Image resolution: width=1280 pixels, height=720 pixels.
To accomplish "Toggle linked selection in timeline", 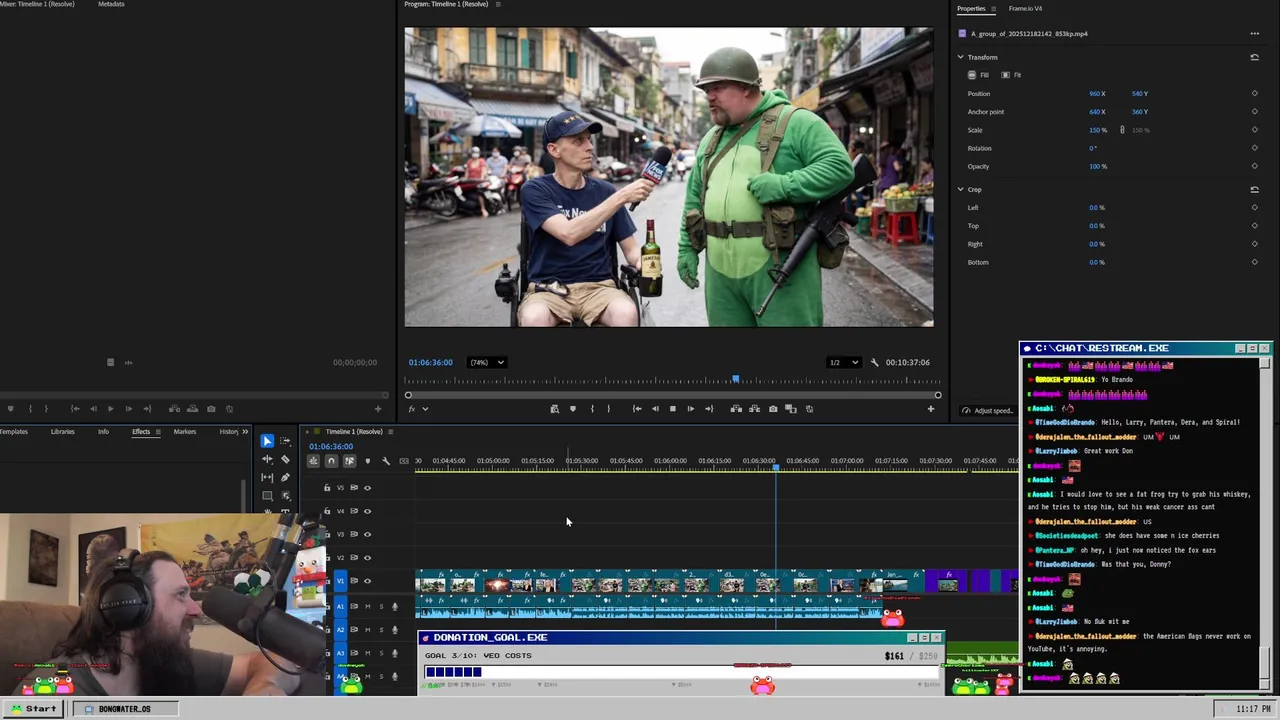I will pos(349,461).
